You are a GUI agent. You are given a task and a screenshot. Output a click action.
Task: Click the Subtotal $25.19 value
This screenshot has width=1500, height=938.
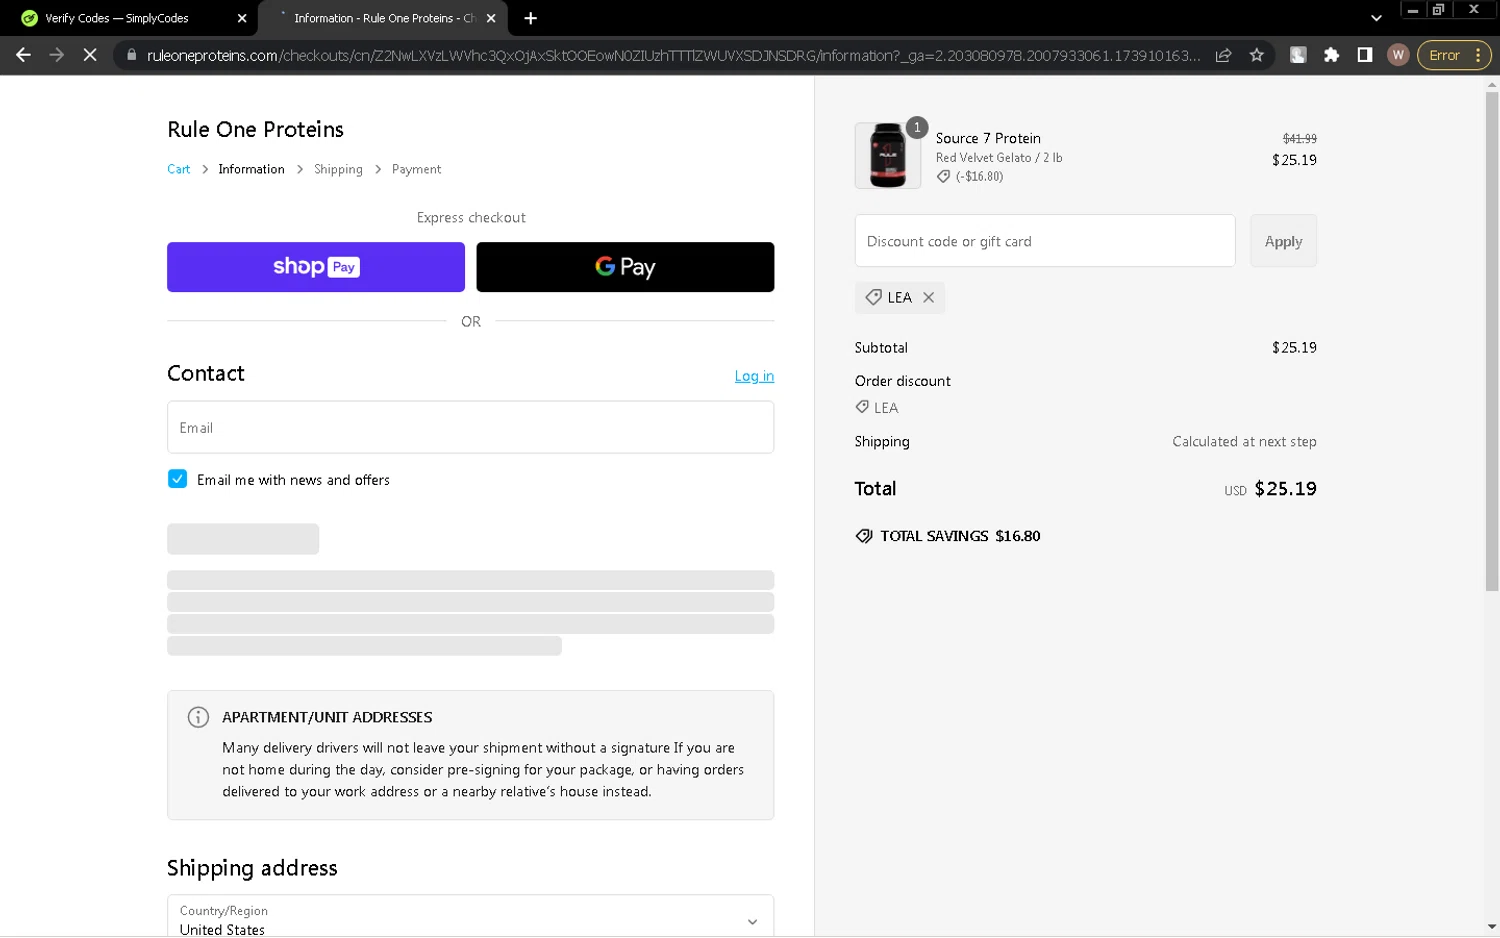[1294, 348]
